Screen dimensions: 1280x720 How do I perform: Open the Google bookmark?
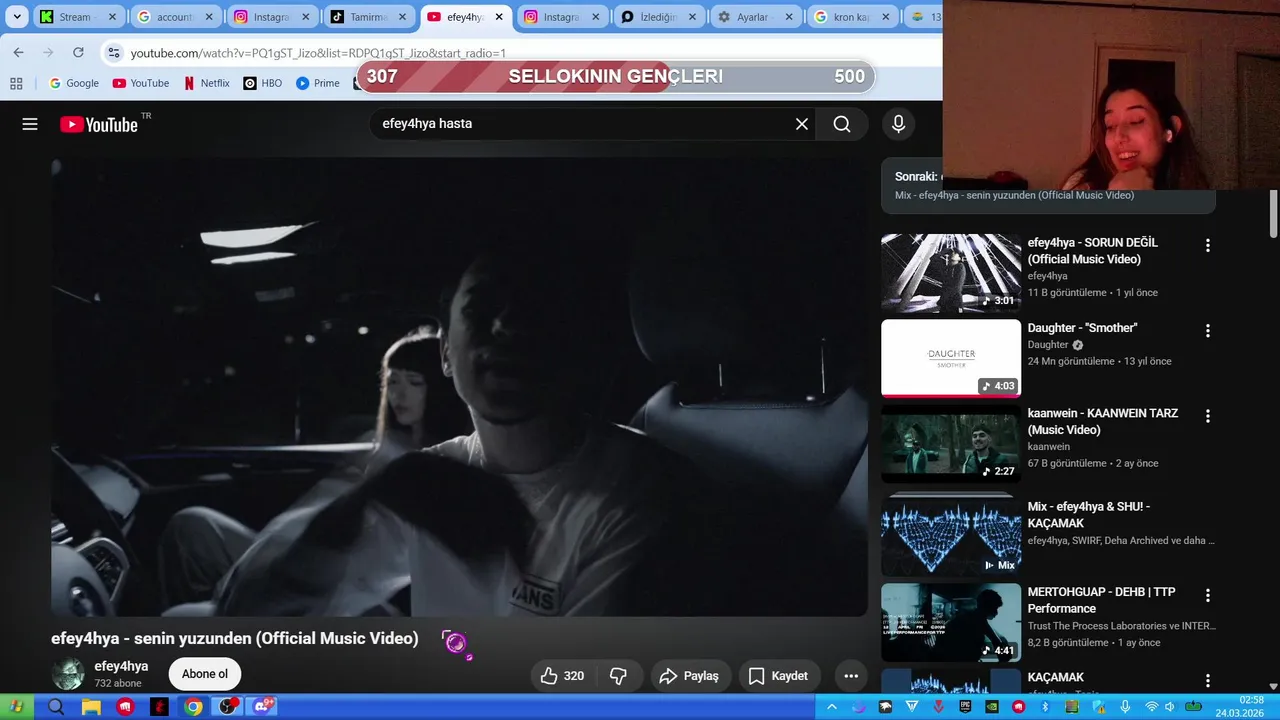tap(74, 83)
